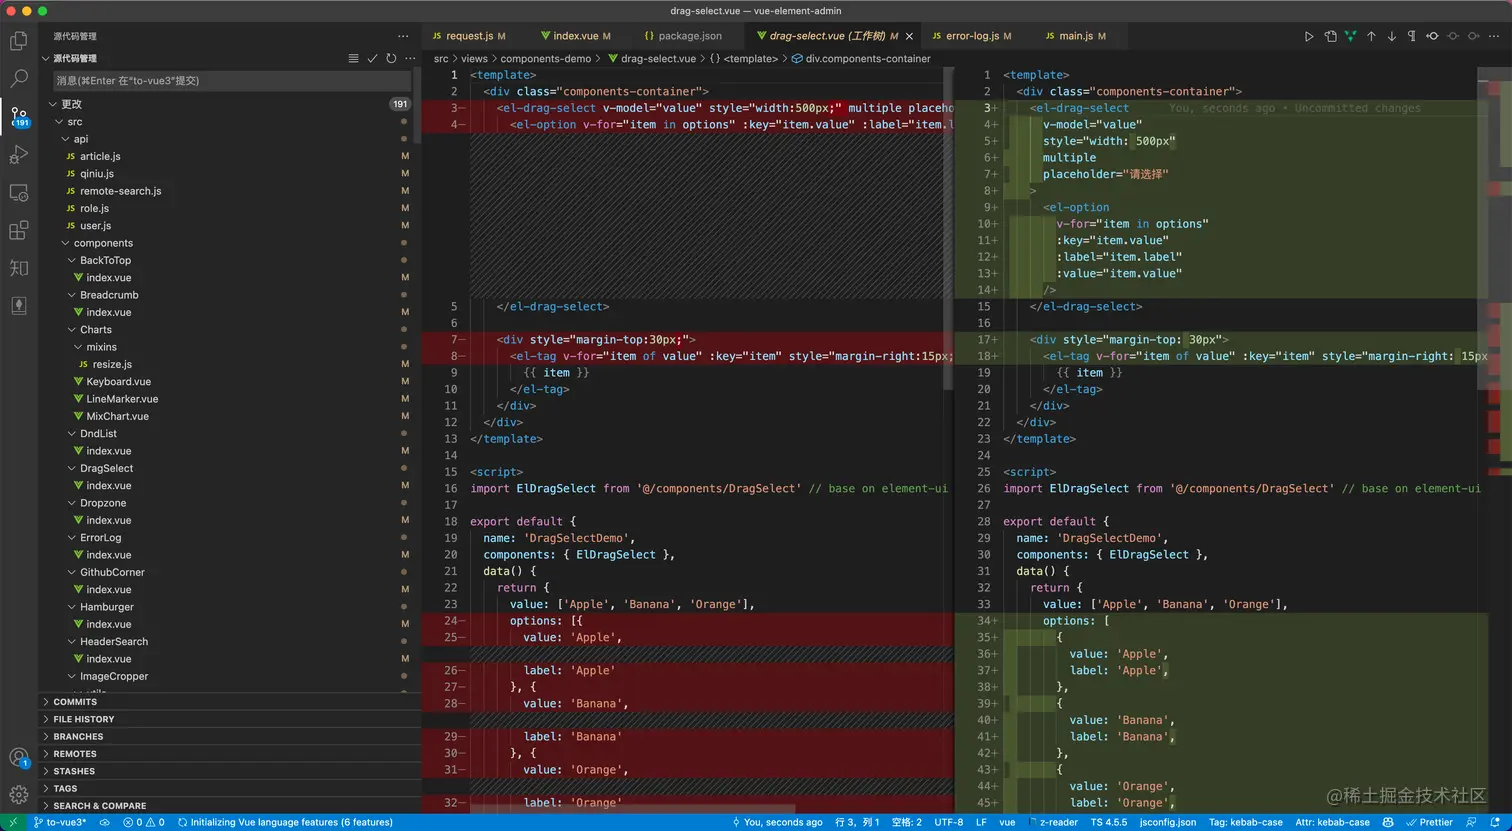
Task: Open the Search view in activity bar
Action: (x=18, y=78)
